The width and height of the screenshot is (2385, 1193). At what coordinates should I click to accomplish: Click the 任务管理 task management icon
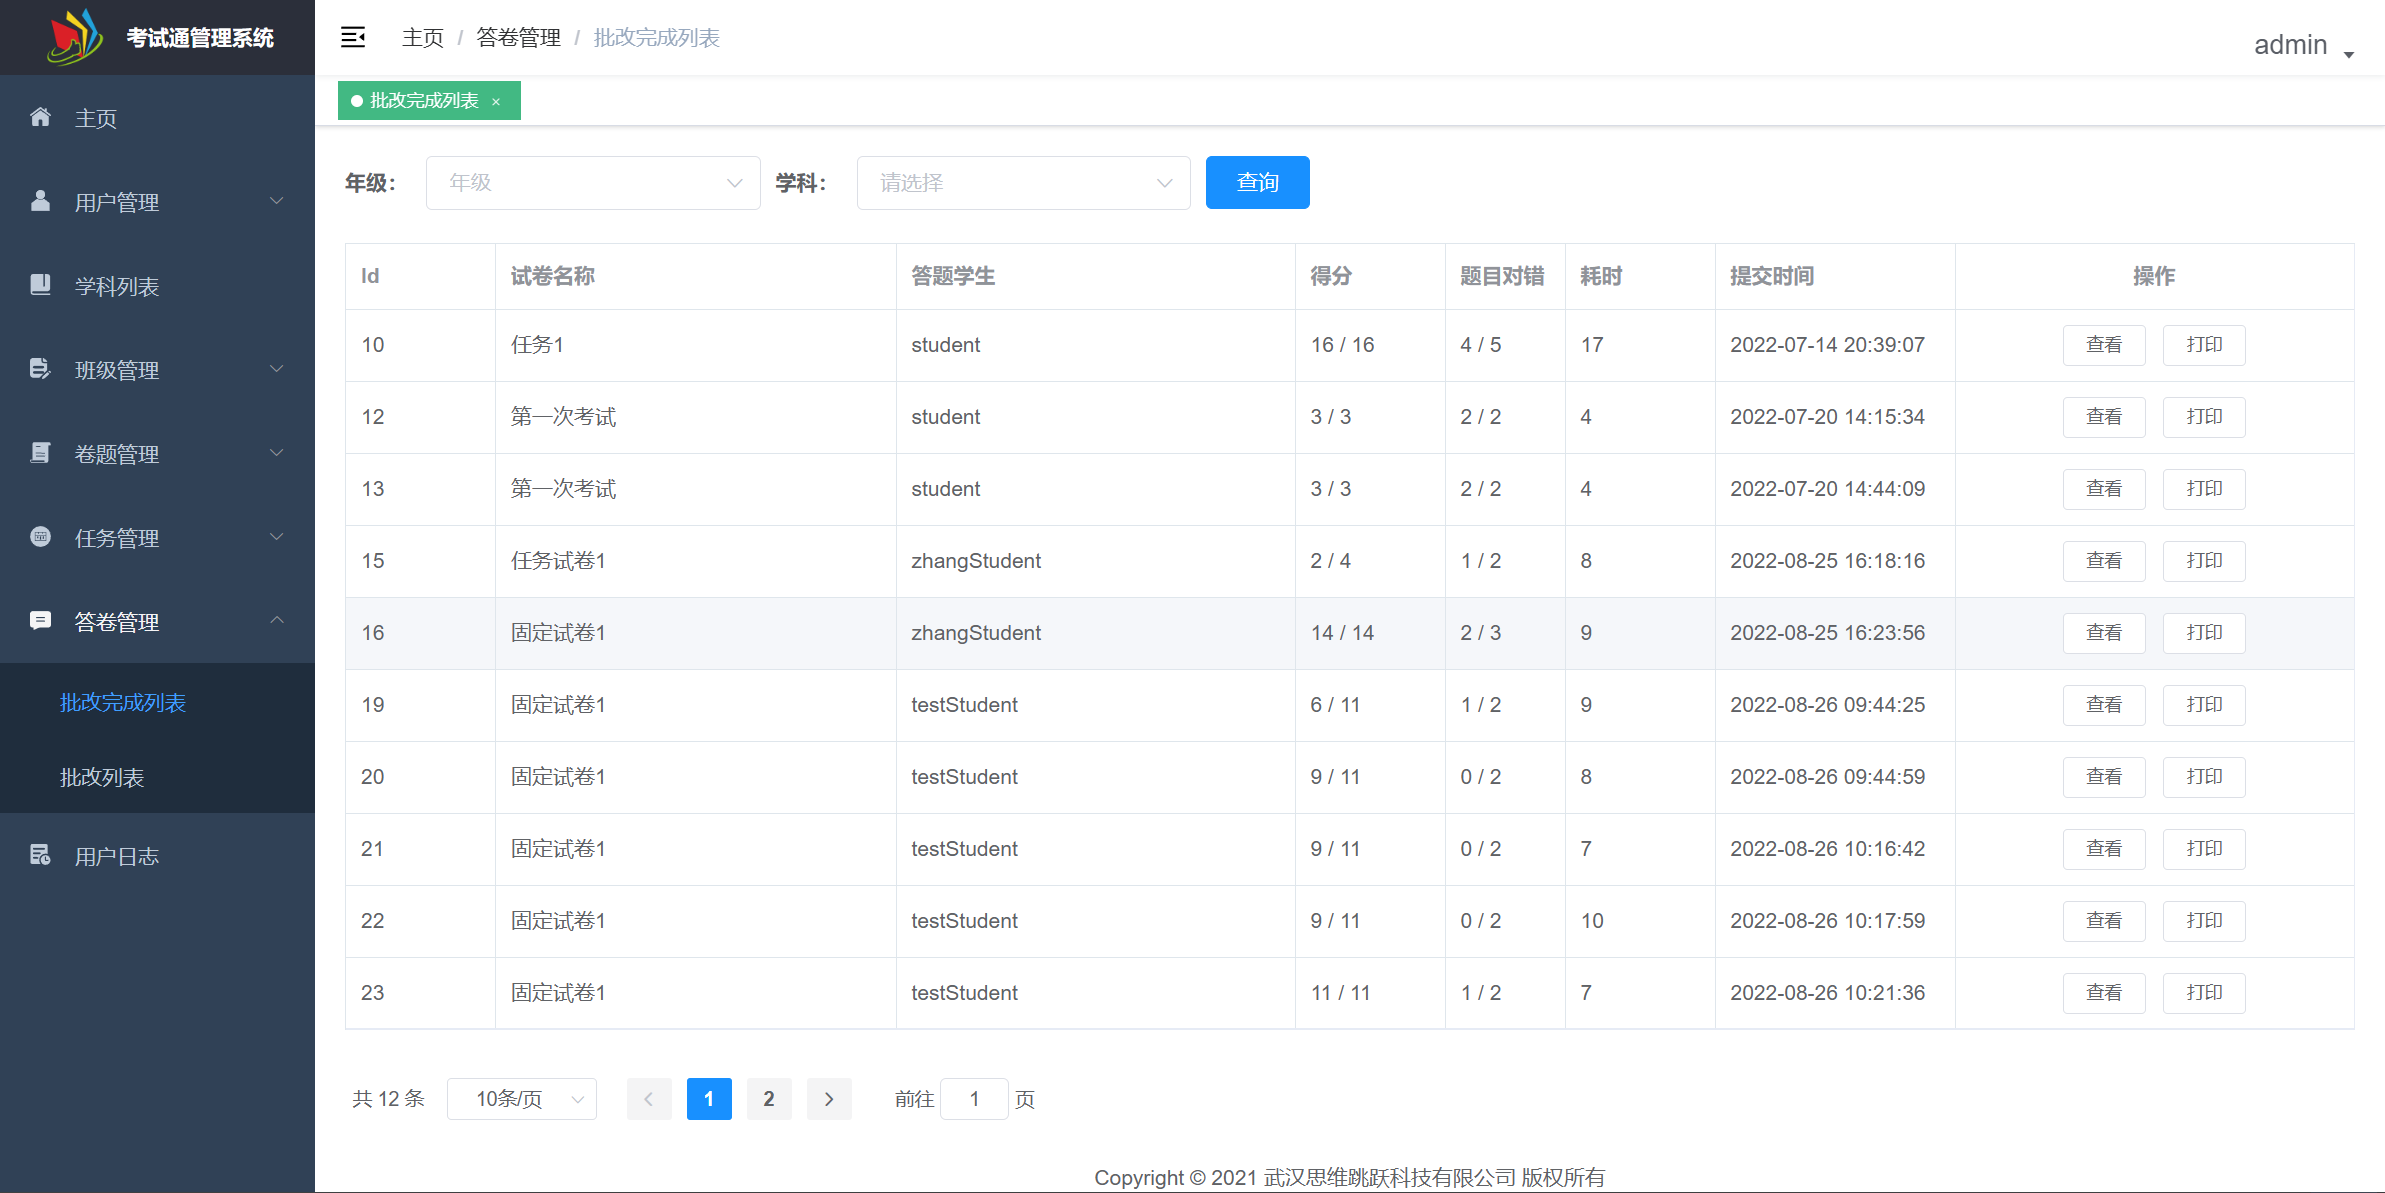40,537
